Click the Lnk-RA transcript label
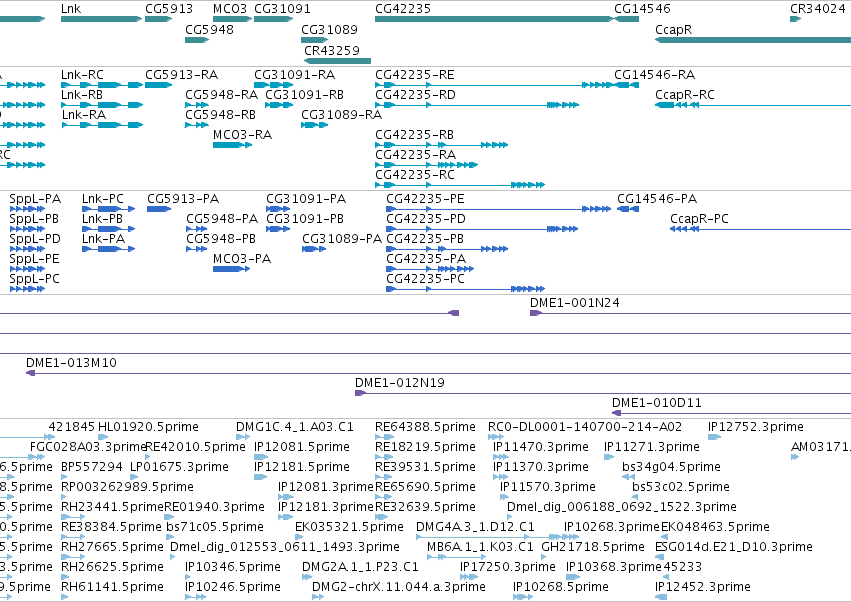 click(84, 115)
